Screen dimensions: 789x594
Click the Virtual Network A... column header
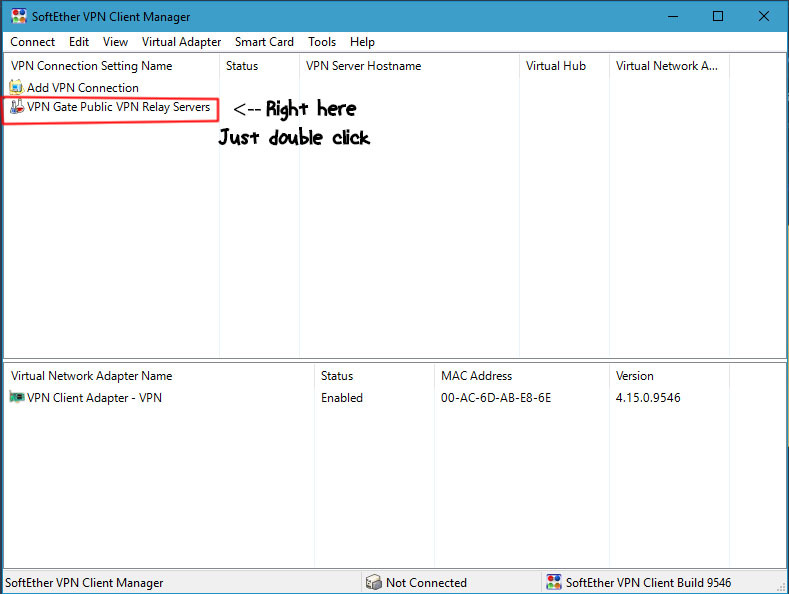click(x=669, y=66)
